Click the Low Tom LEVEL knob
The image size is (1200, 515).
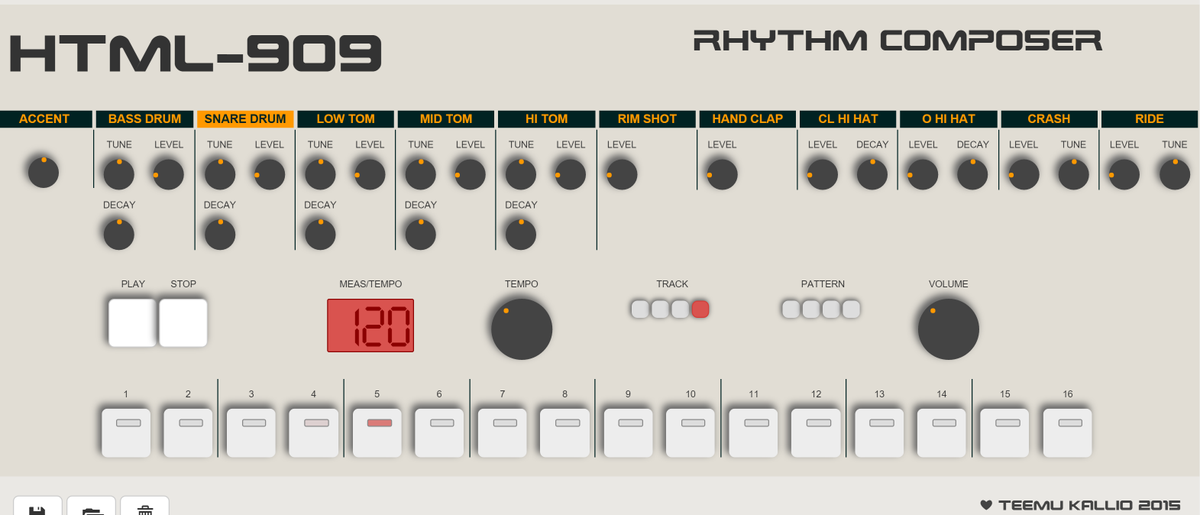(369, 175)
